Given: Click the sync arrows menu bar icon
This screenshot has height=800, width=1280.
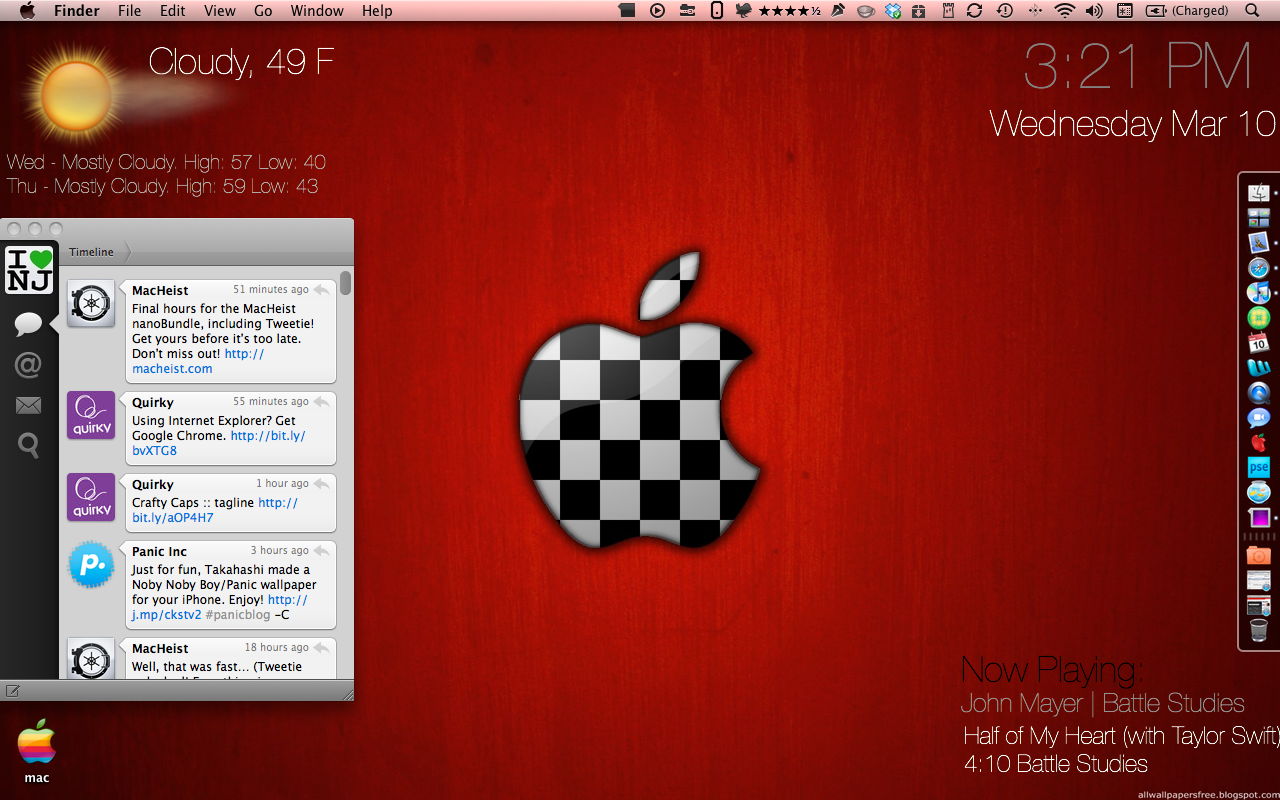Looking at the screenshot, I should point(974,11).
